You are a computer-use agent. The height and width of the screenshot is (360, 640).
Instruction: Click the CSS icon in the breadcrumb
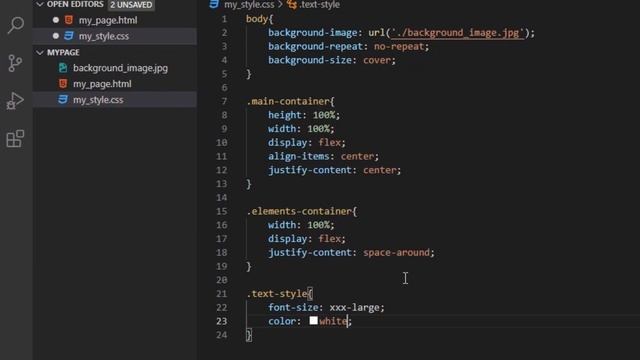pos(214,4)
